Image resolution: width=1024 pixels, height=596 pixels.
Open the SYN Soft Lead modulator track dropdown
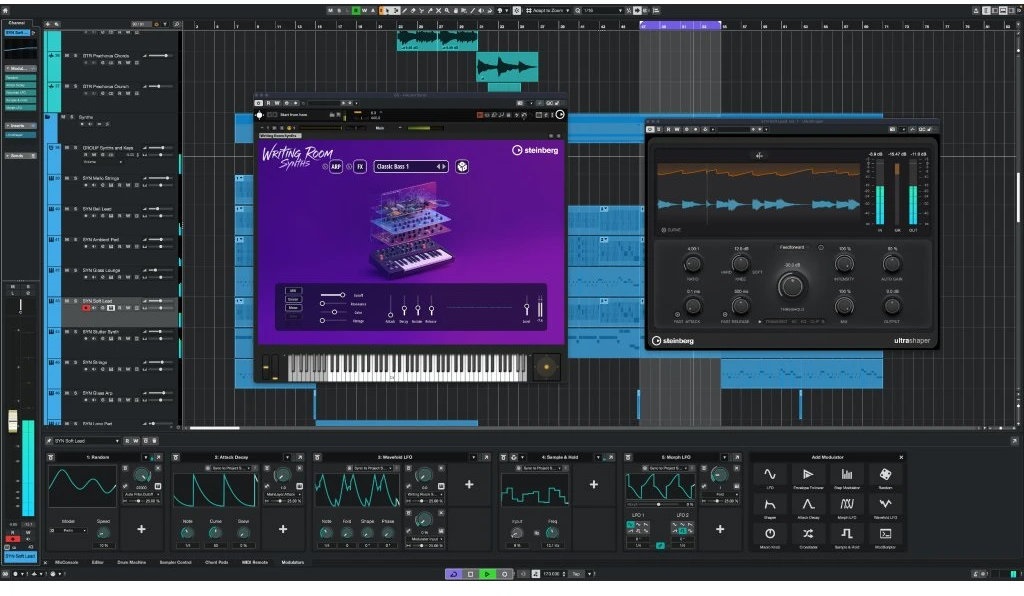pyautogui.click(x=86, y=441)
